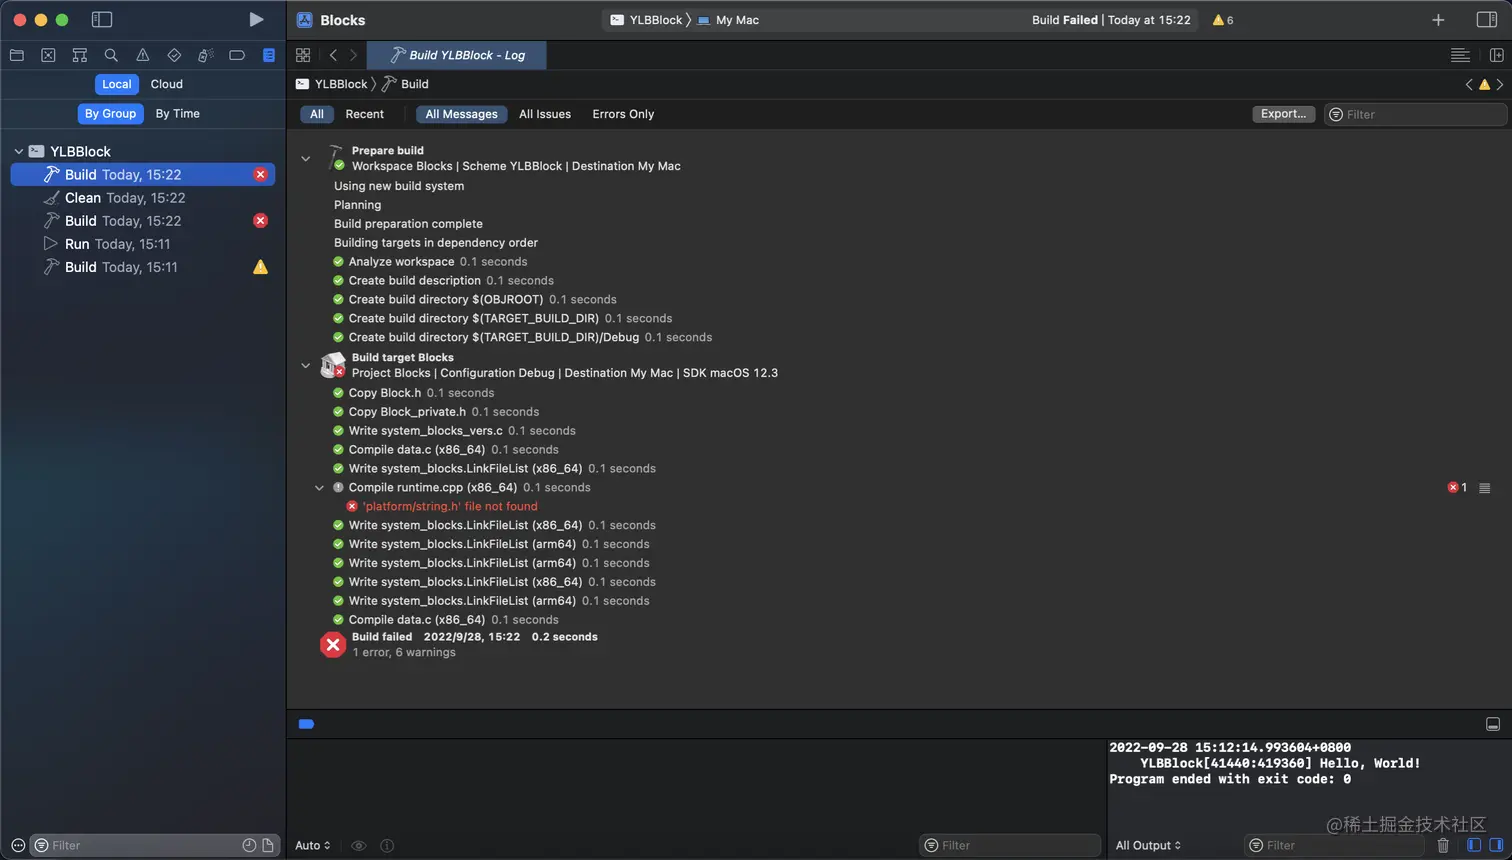Open the Symbol navigator
1512x860 pixels.
coord(80,55)
